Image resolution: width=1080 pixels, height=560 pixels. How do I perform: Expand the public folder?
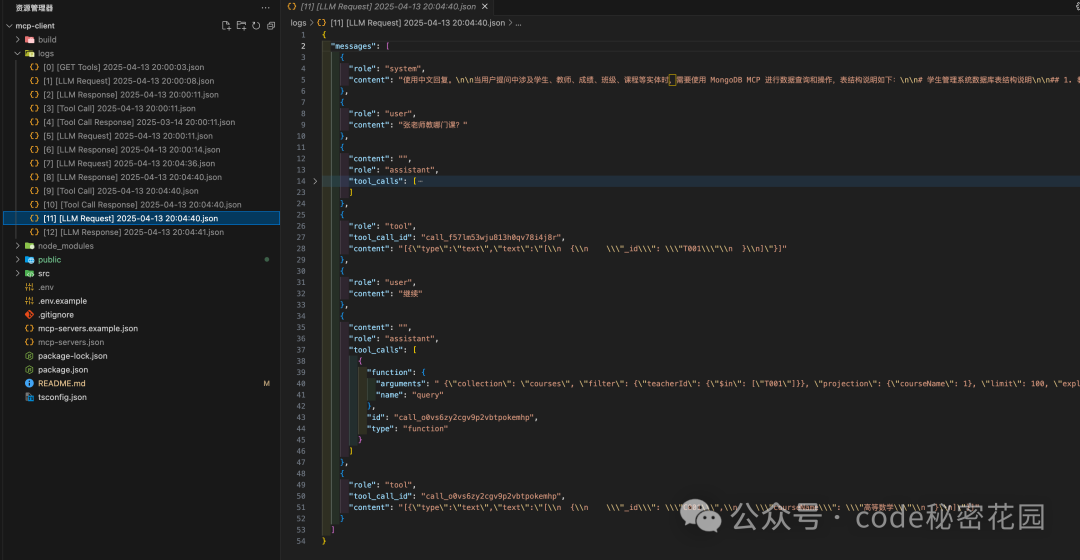tap(18, 260)
